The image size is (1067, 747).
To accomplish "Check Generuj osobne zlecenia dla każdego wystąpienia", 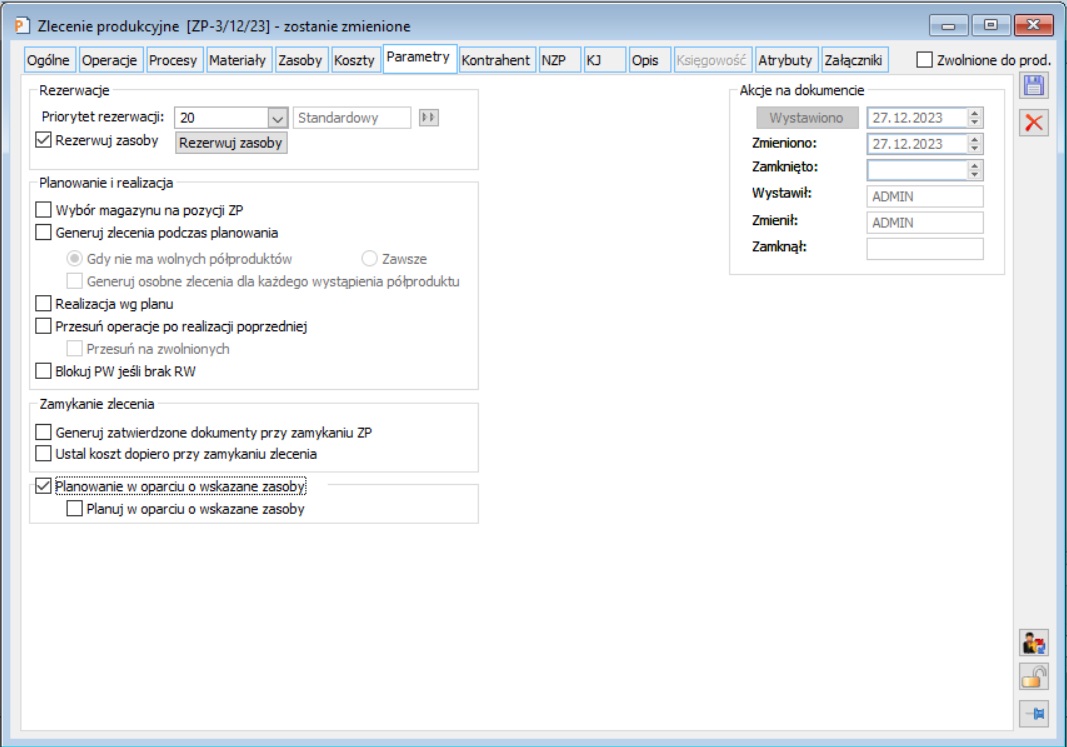I will pos(74,281).
